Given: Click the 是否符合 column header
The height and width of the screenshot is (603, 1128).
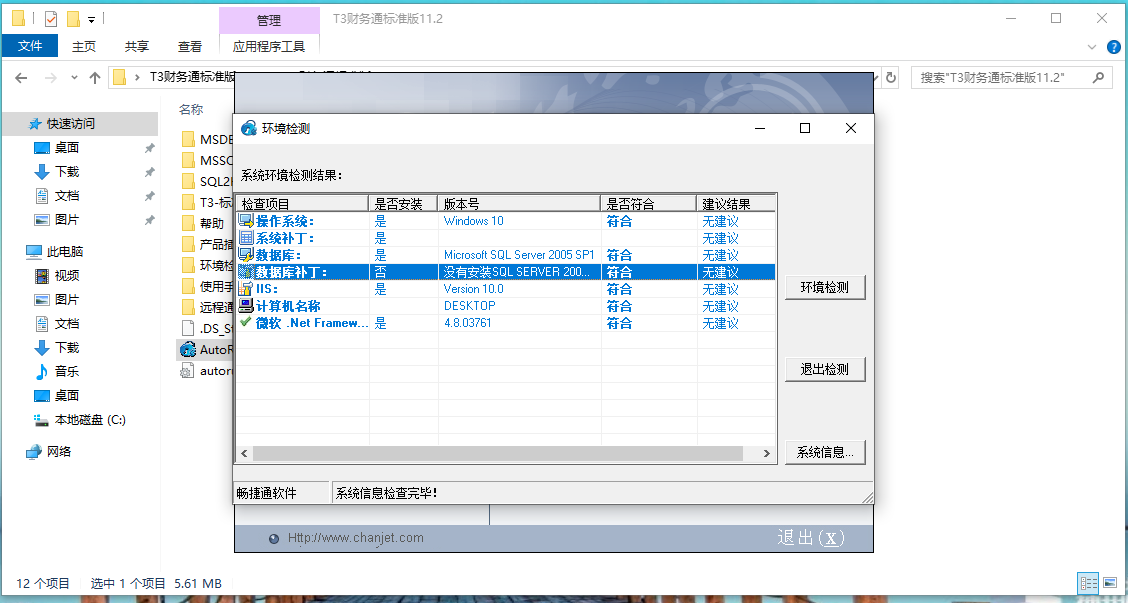Looking at the screenshot, I should pos(649,204).
